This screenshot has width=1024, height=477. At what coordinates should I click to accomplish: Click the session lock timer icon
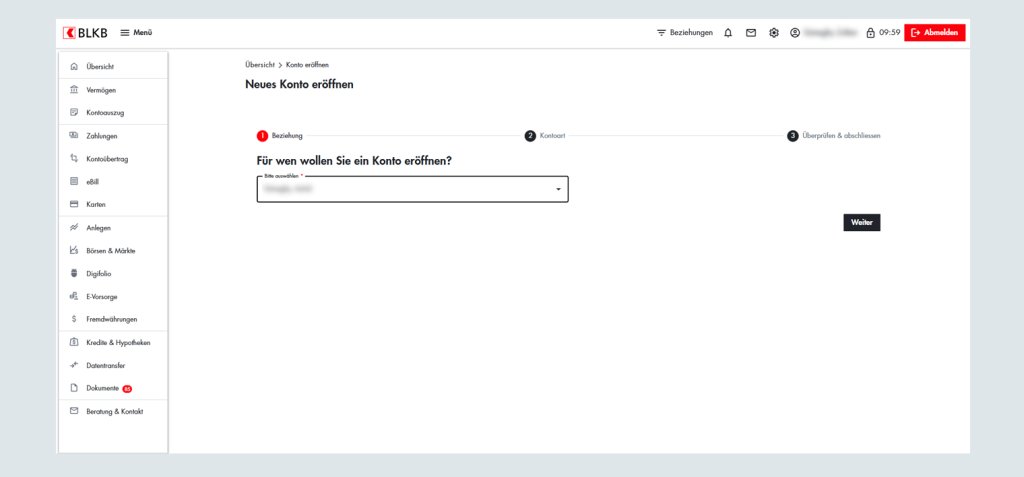pyautogui.click(x=871, y=33)
